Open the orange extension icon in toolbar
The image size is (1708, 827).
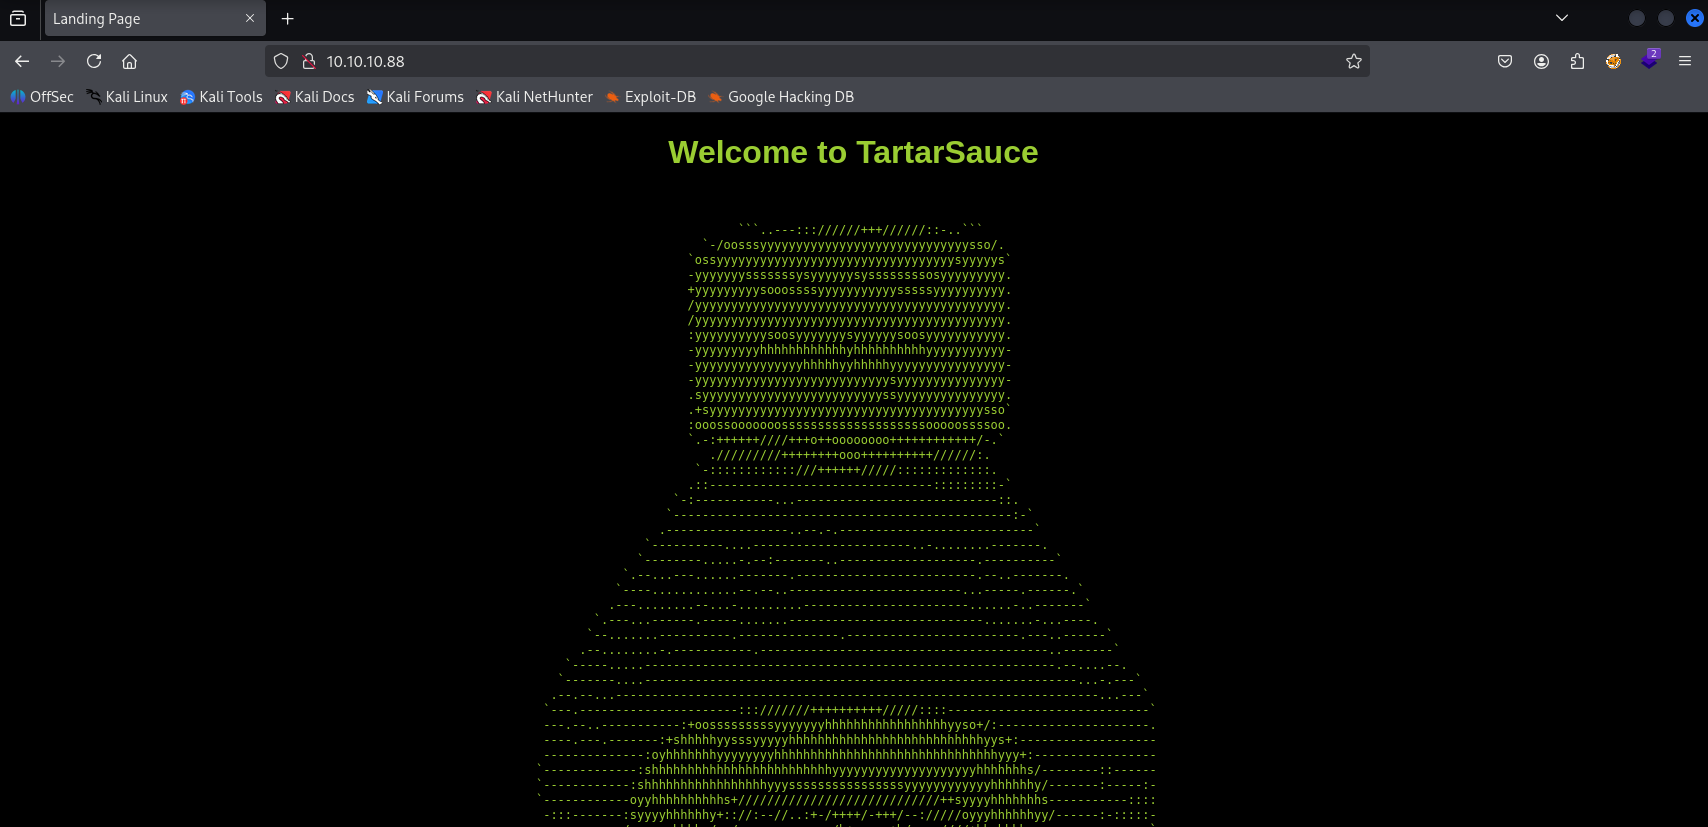[x=1613, y=61]
